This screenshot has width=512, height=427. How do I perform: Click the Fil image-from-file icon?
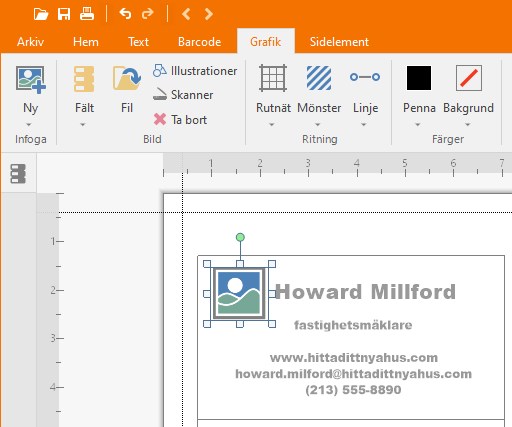[x=127, y=79]
